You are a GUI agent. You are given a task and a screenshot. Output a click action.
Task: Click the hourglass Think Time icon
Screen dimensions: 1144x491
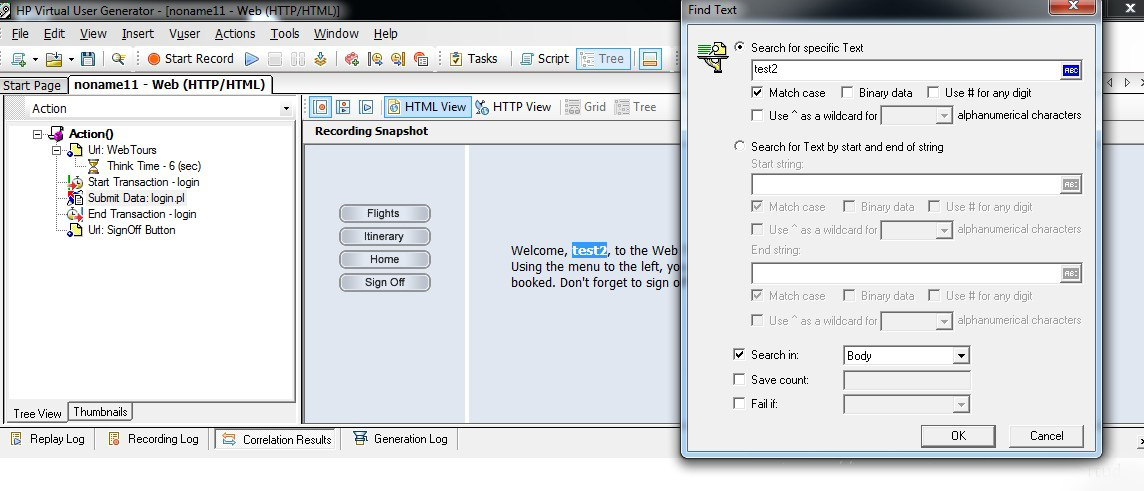pyautogui.click(x=93, y=166)
